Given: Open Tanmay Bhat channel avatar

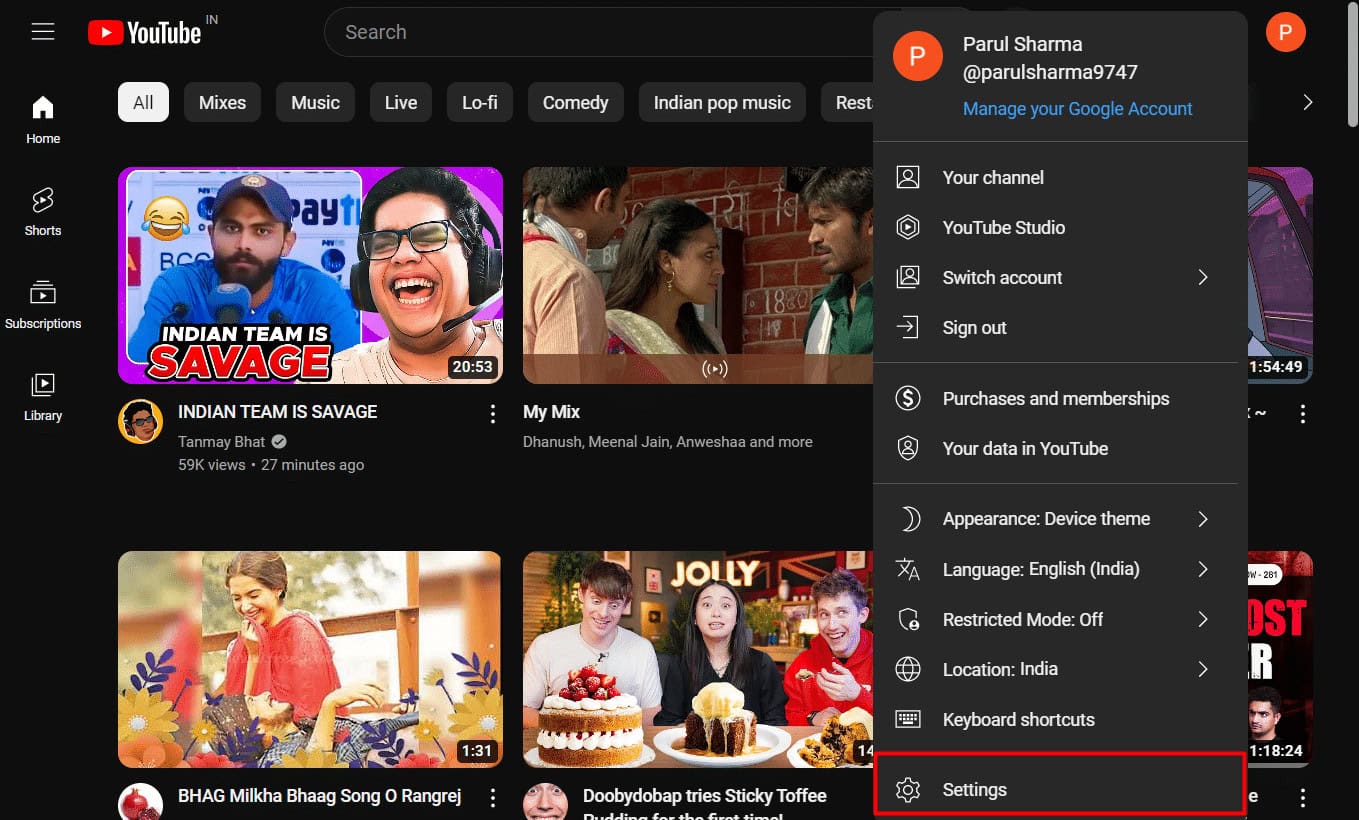Looking at the screenshot, I should (x=141, y=421).
